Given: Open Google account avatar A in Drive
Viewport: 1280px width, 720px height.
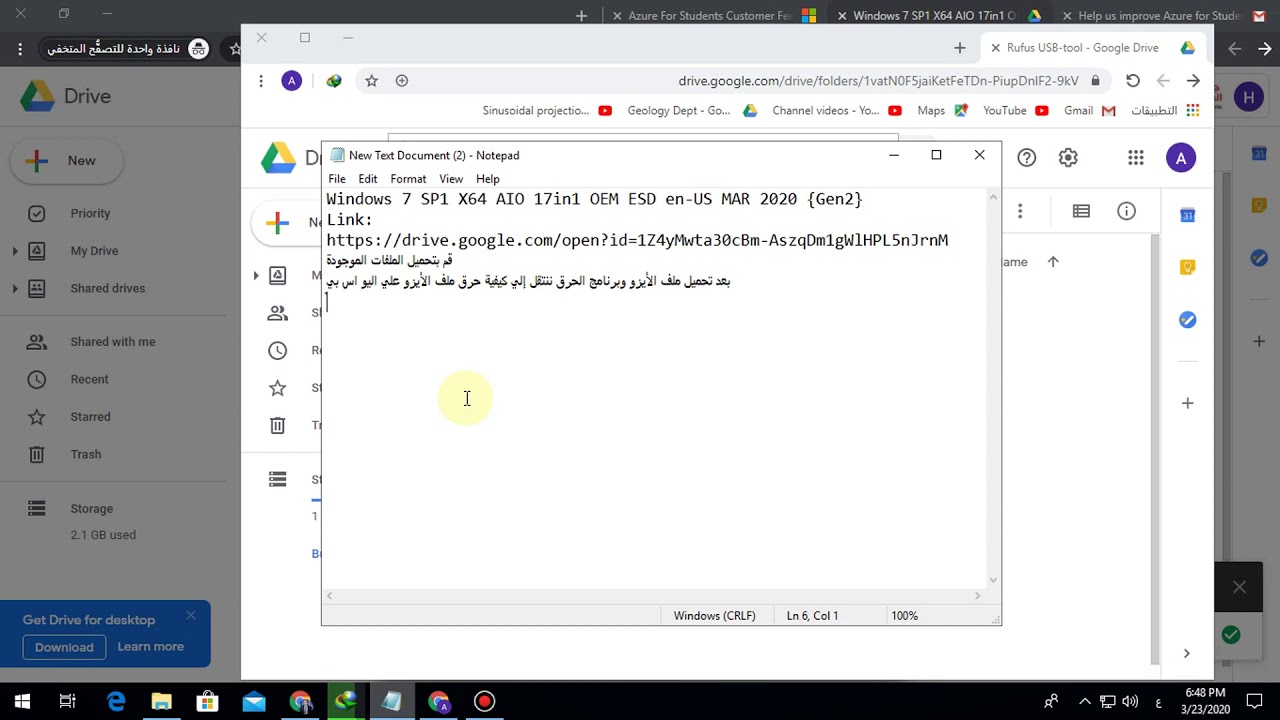Looking at the screenshot, I should click(1181, 158).
